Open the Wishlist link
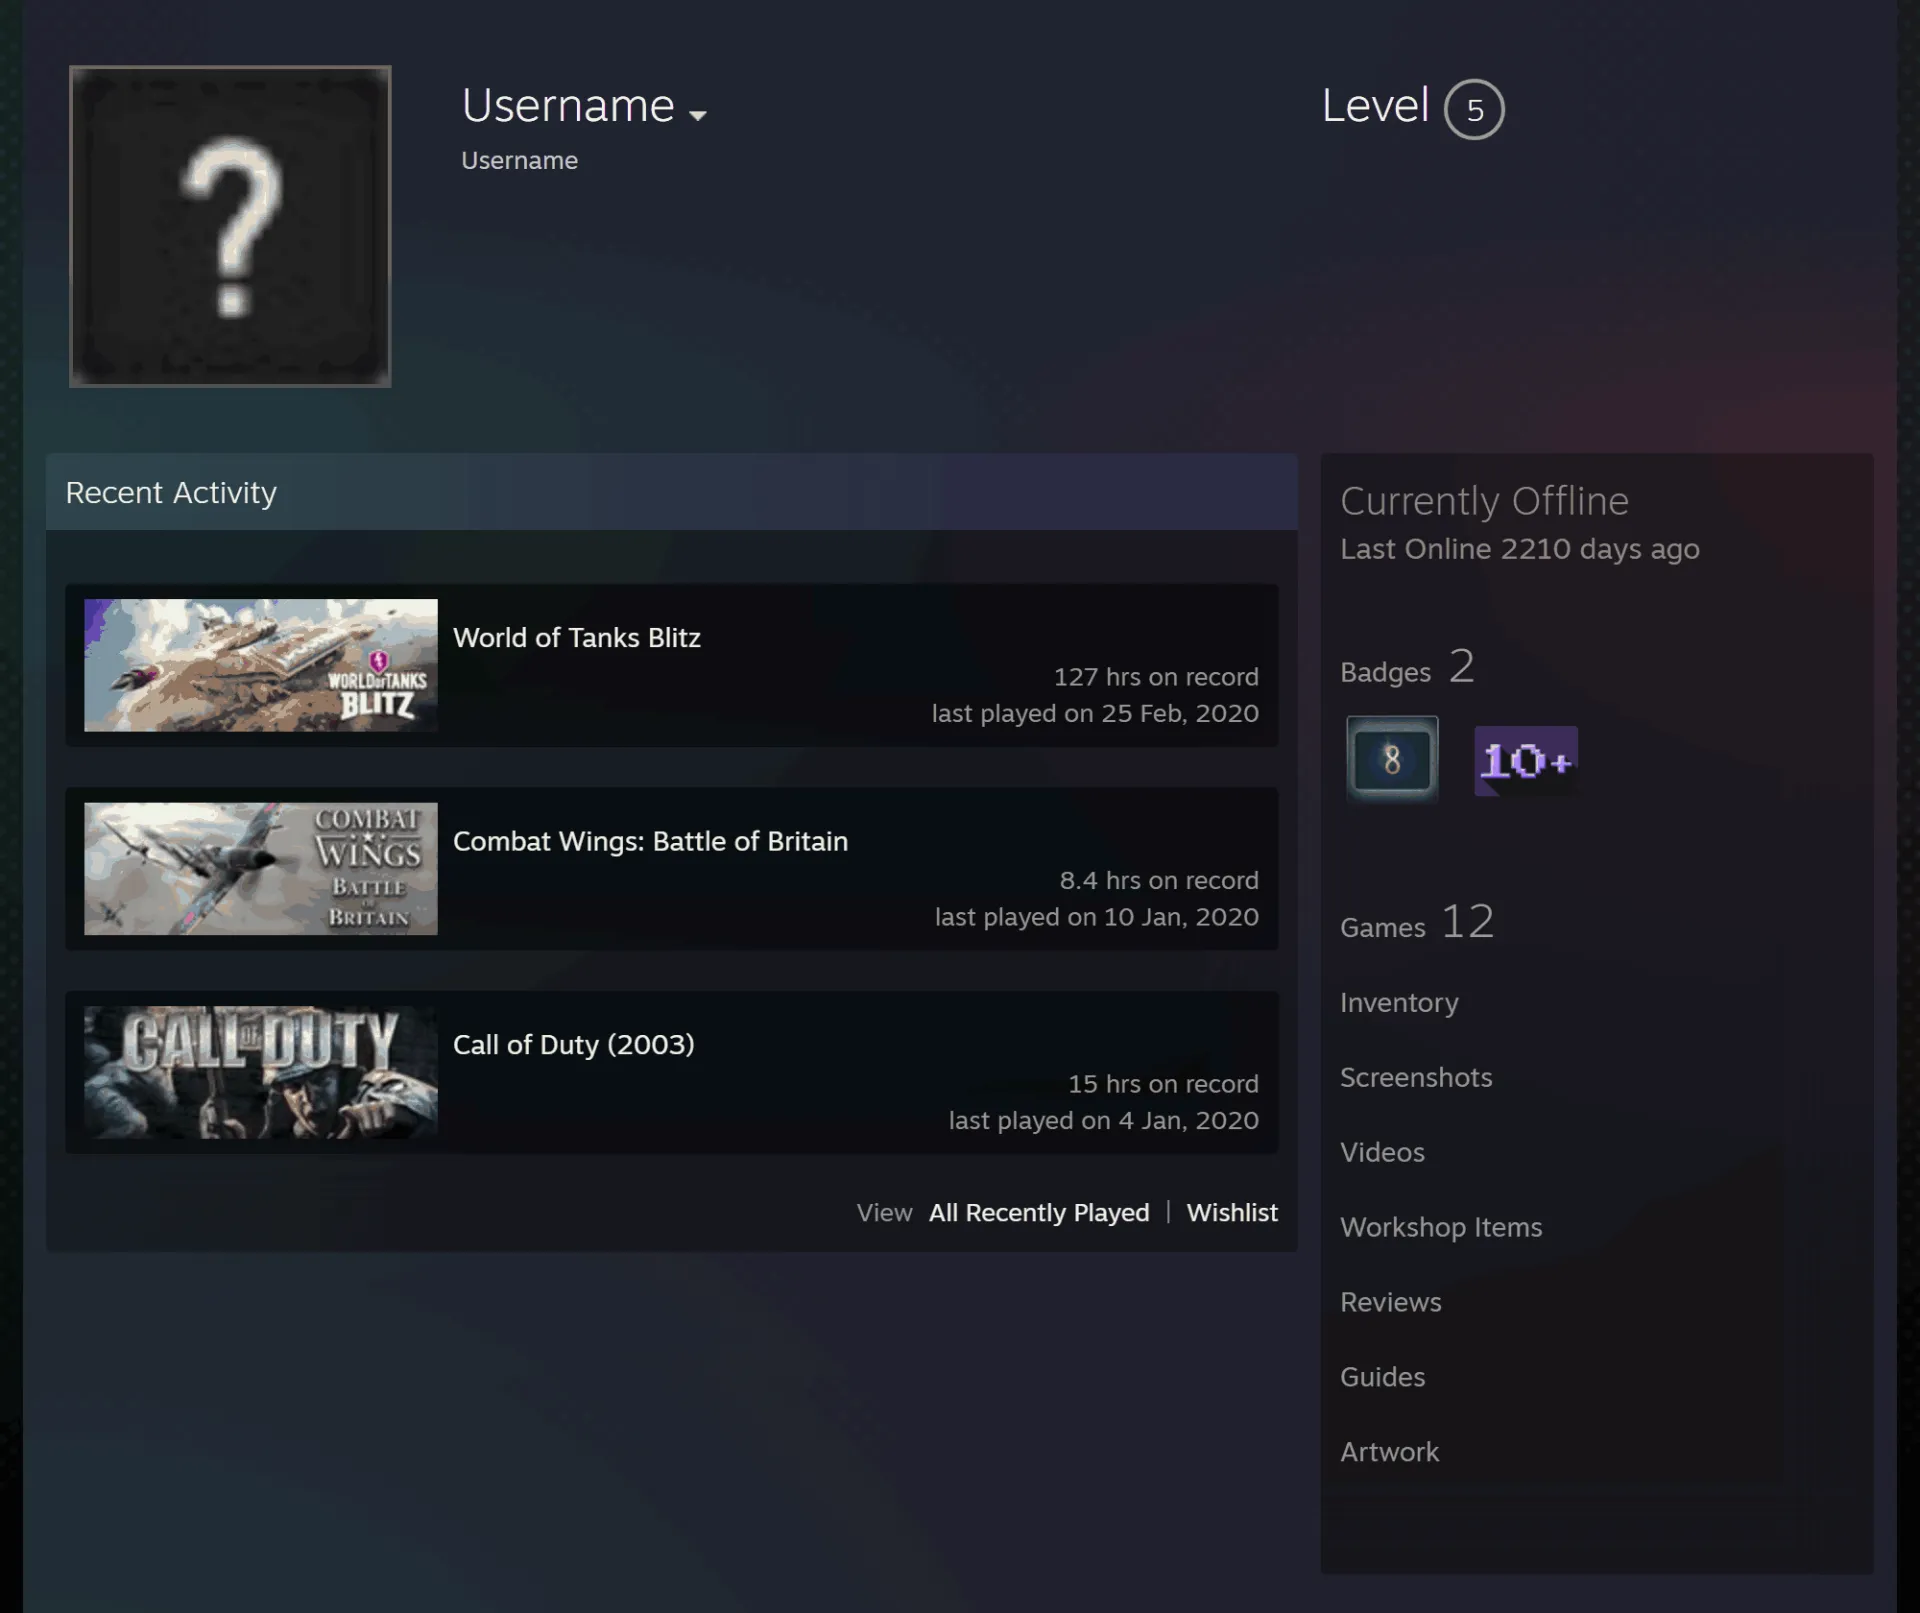Viewport: 1920px width, 1613px height. (x=1232, y=1213)
